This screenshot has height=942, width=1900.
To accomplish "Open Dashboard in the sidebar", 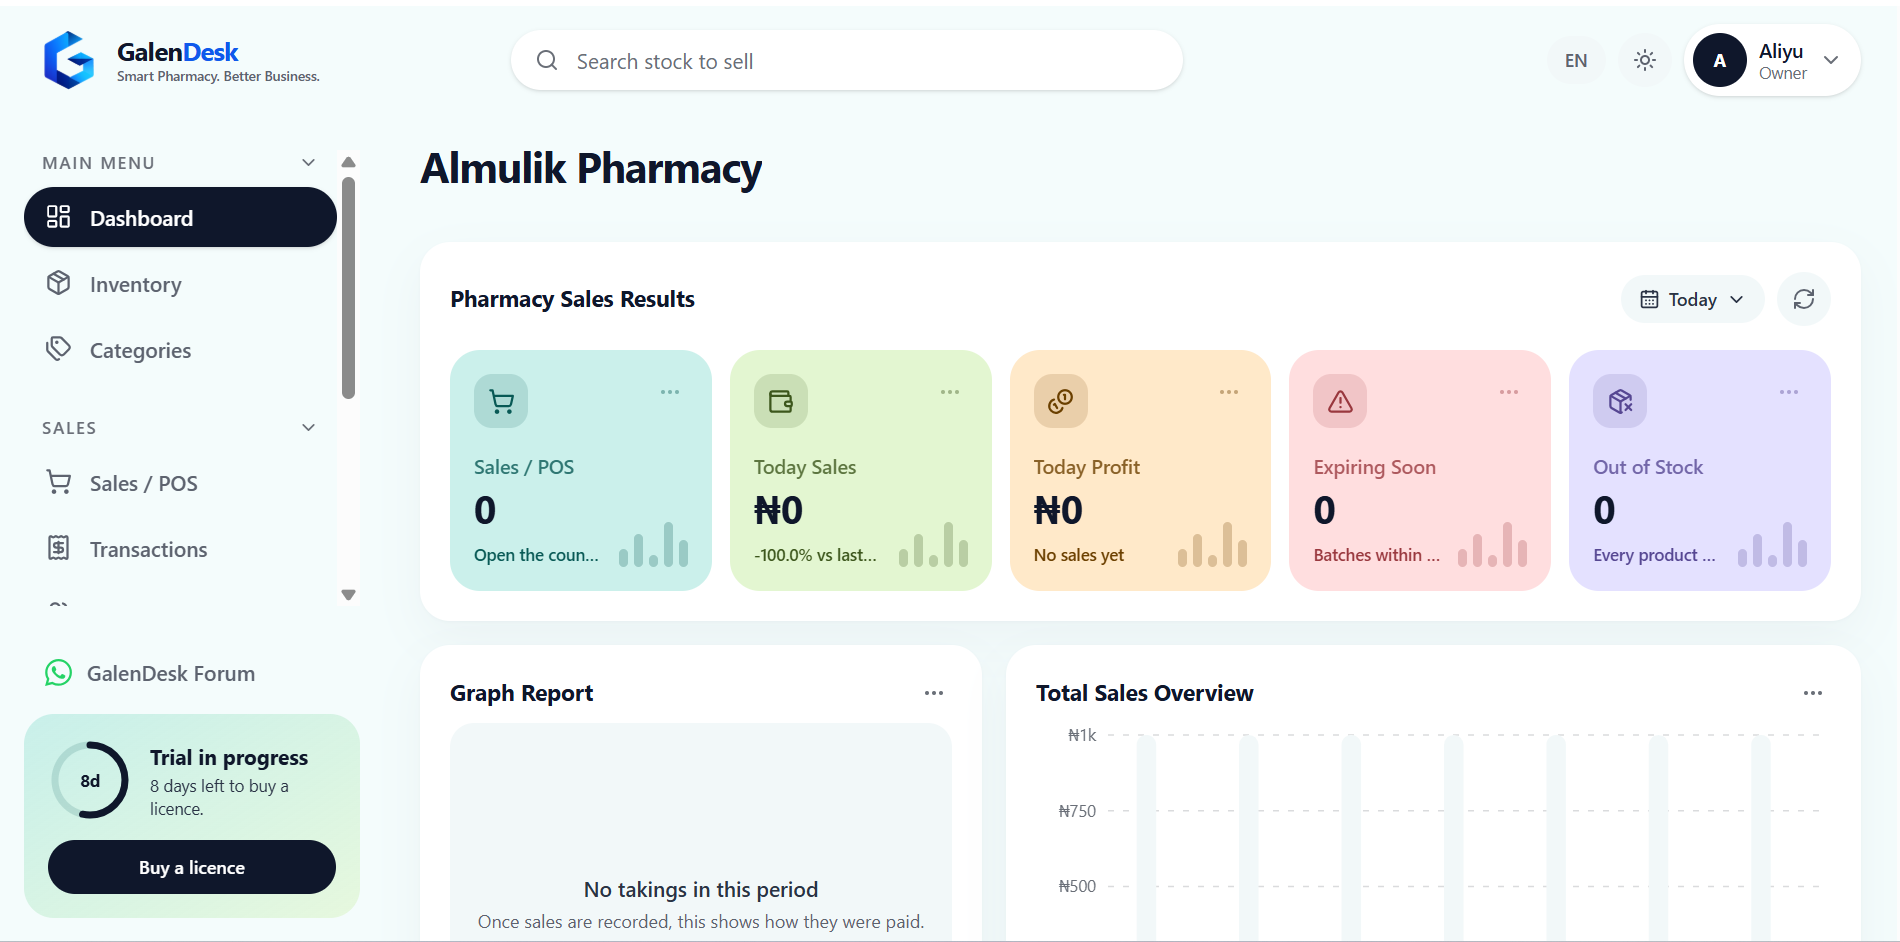I will pos(180,218).
